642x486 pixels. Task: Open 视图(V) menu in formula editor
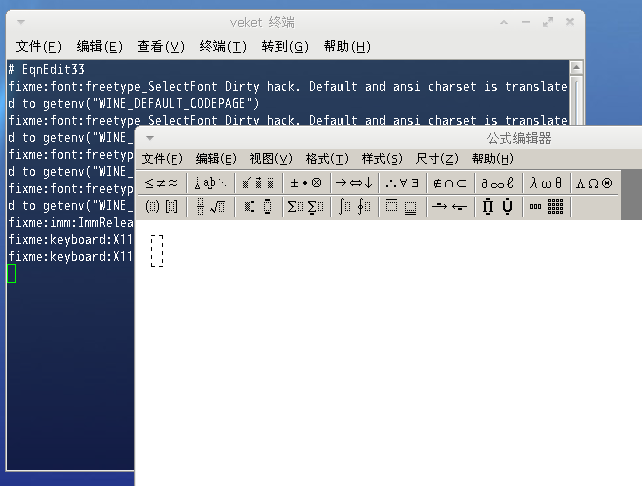tap(271, 159)
